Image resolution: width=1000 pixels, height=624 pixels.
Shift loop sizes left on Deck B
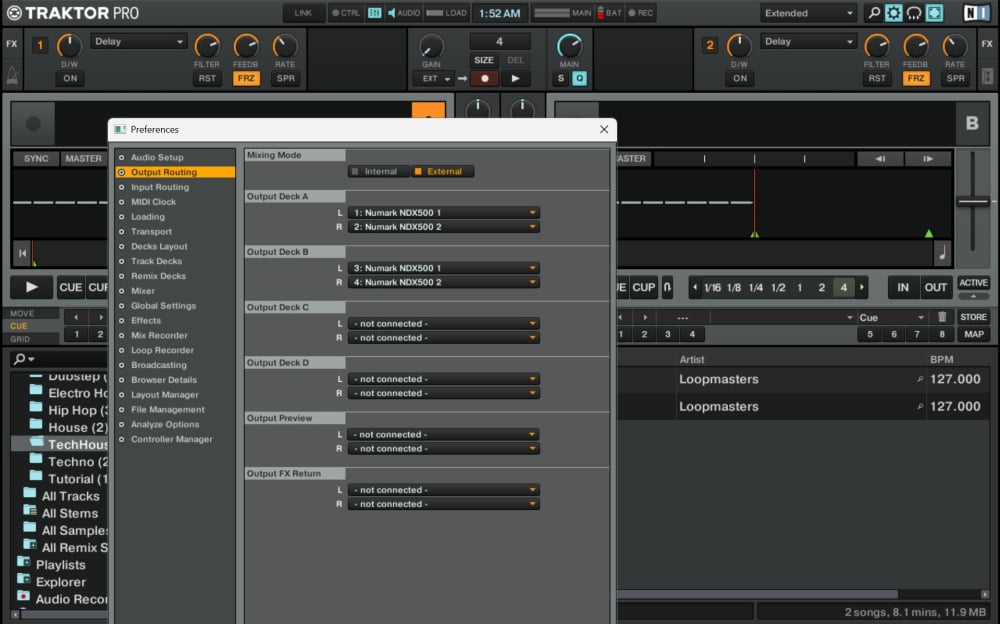tap(695, 287)
